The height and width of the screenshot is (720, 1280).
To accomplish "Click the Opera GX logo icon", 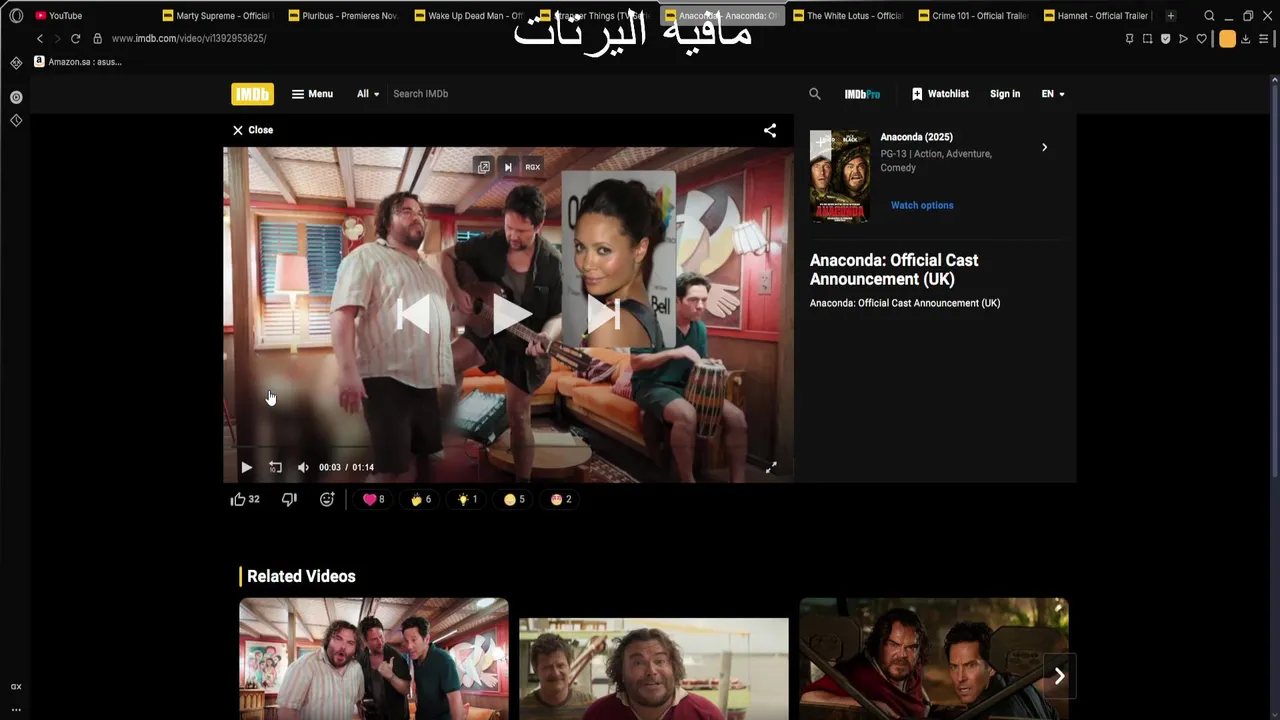I will coord(16,15).
